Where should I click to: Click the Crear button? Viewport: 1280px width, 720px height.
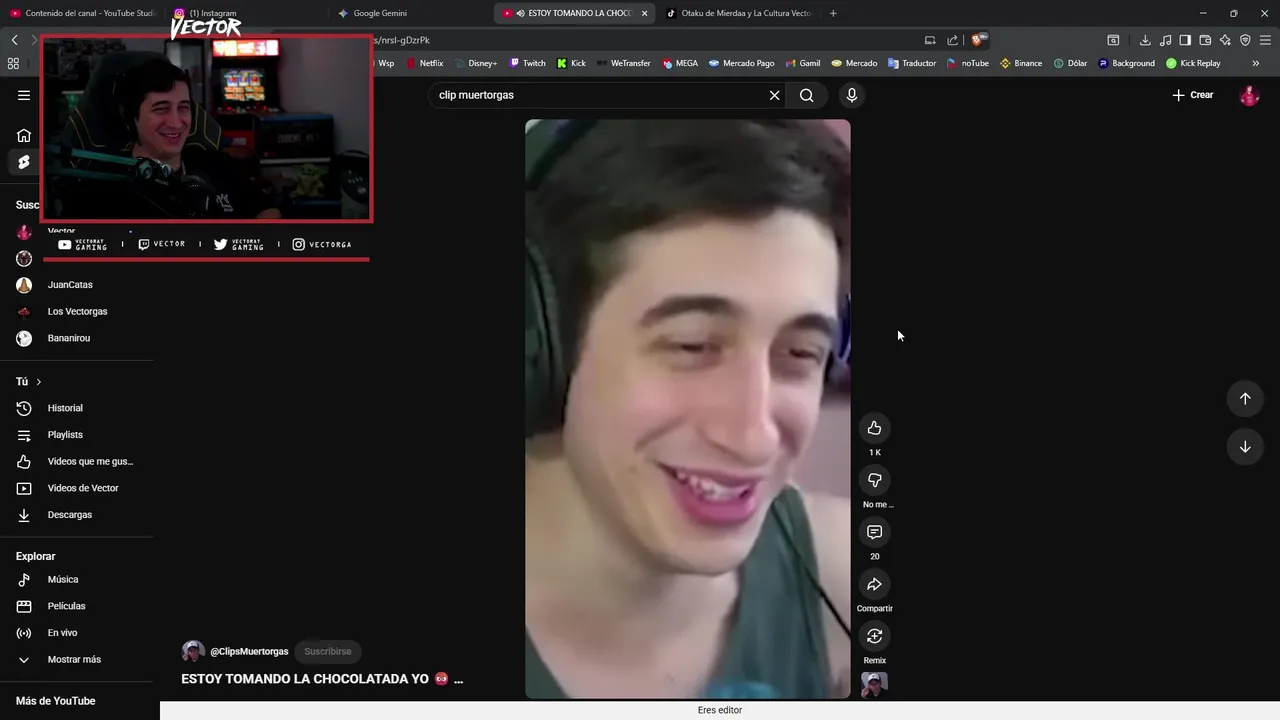point(1193,95)
